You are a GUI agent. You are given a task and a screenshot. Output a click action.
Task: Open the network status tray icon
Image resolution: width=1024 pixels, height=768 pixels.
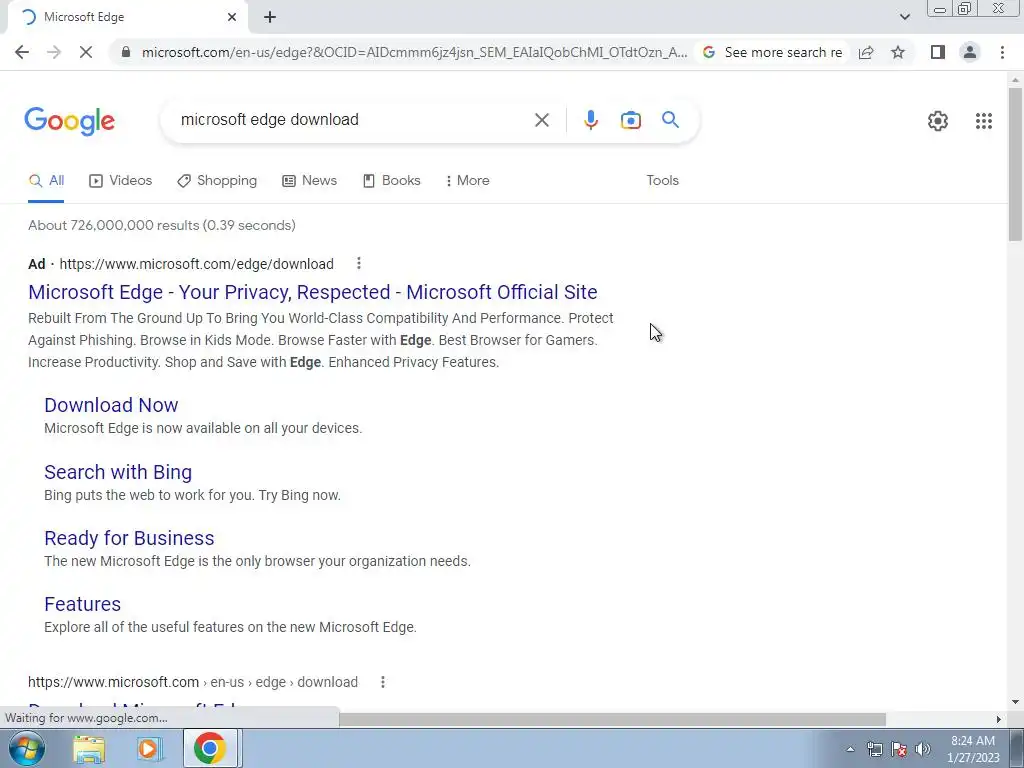[874, 749]
